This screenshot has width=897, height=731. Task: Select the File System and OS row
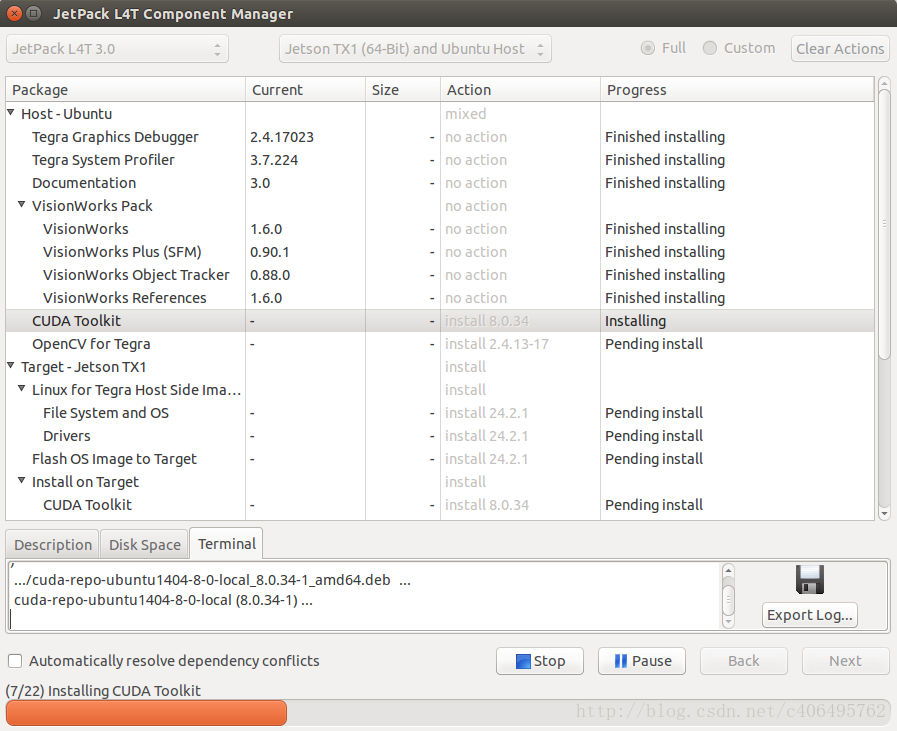click(x=440, y=413)
